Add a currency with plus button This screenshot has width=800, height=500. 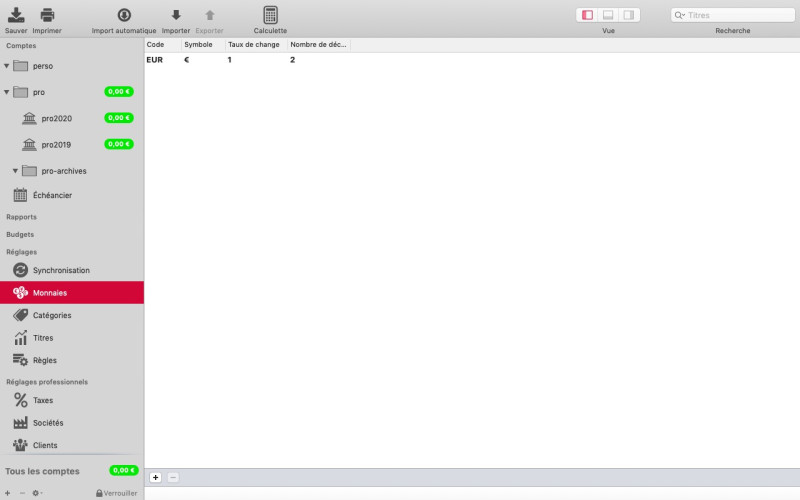pos(155,478)
